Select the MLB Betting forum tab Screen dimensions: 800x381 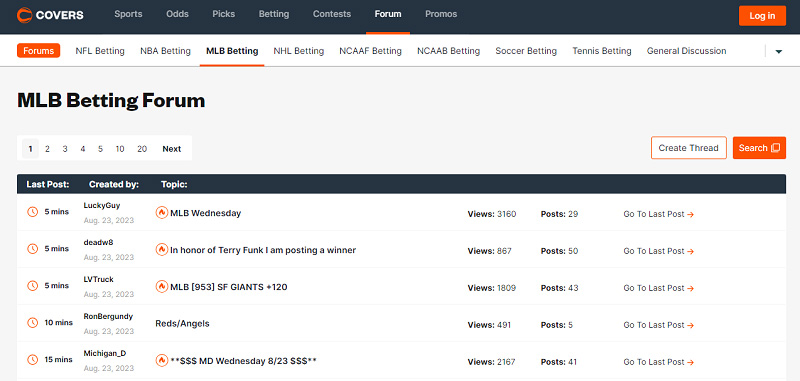tap(232, 51)
